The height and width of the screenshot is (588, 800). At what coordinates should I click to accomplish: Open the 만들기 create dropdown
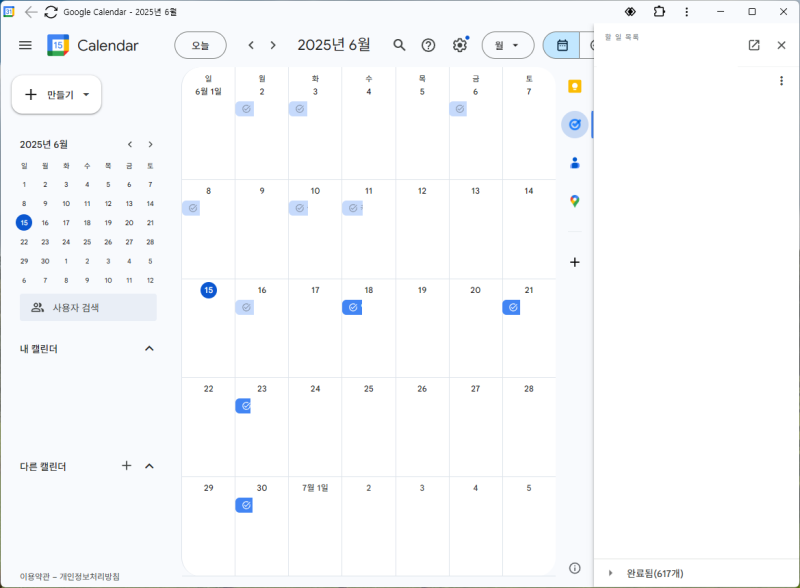pos(57,95)
